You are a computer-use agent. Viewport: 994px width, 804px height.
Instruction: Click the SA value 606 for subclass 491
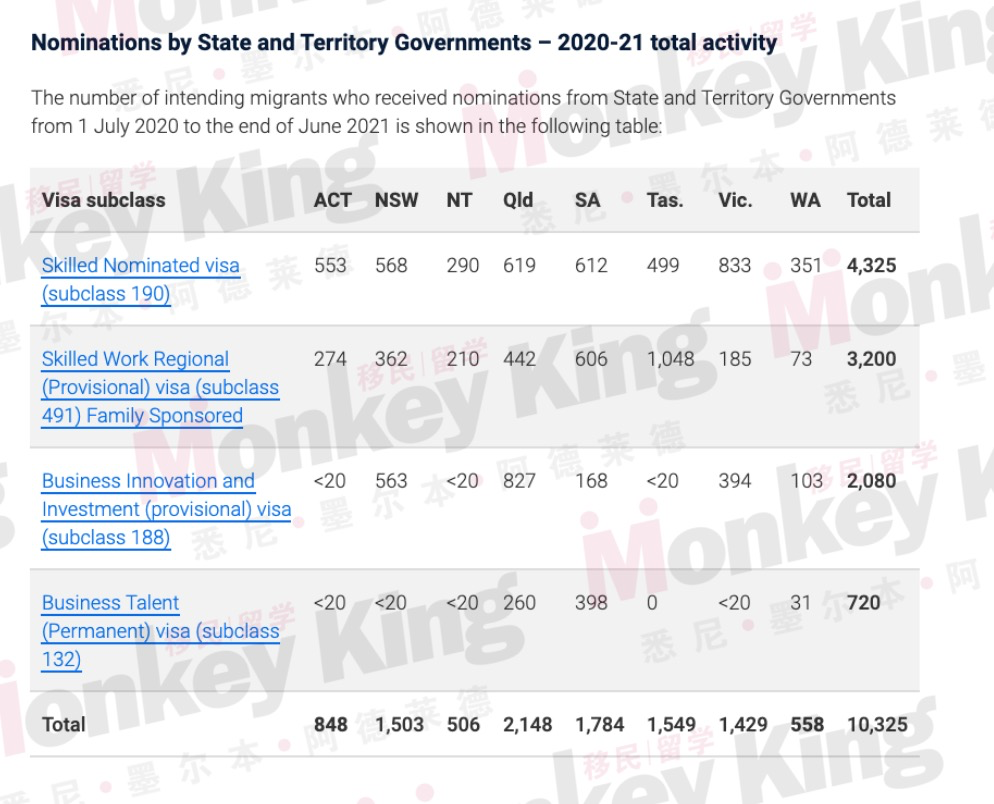[x=591, y=359]
